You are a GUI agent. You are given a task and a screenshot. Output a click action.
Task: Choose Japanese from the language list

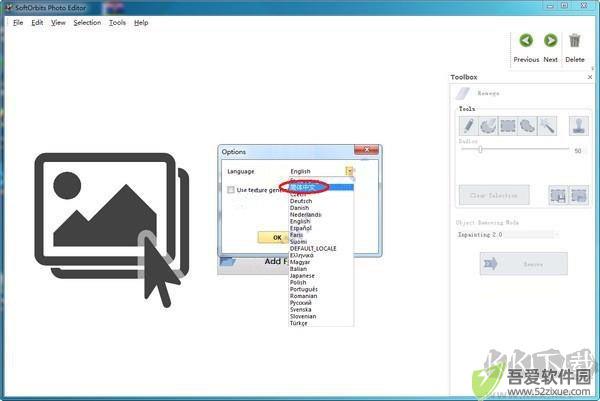coord(321,275)
